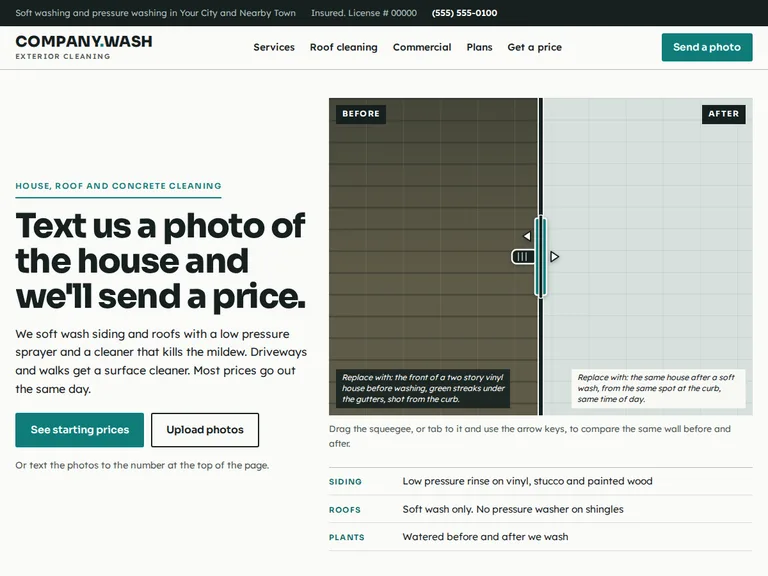Click the AFTER label on the image

coord(723,114)
